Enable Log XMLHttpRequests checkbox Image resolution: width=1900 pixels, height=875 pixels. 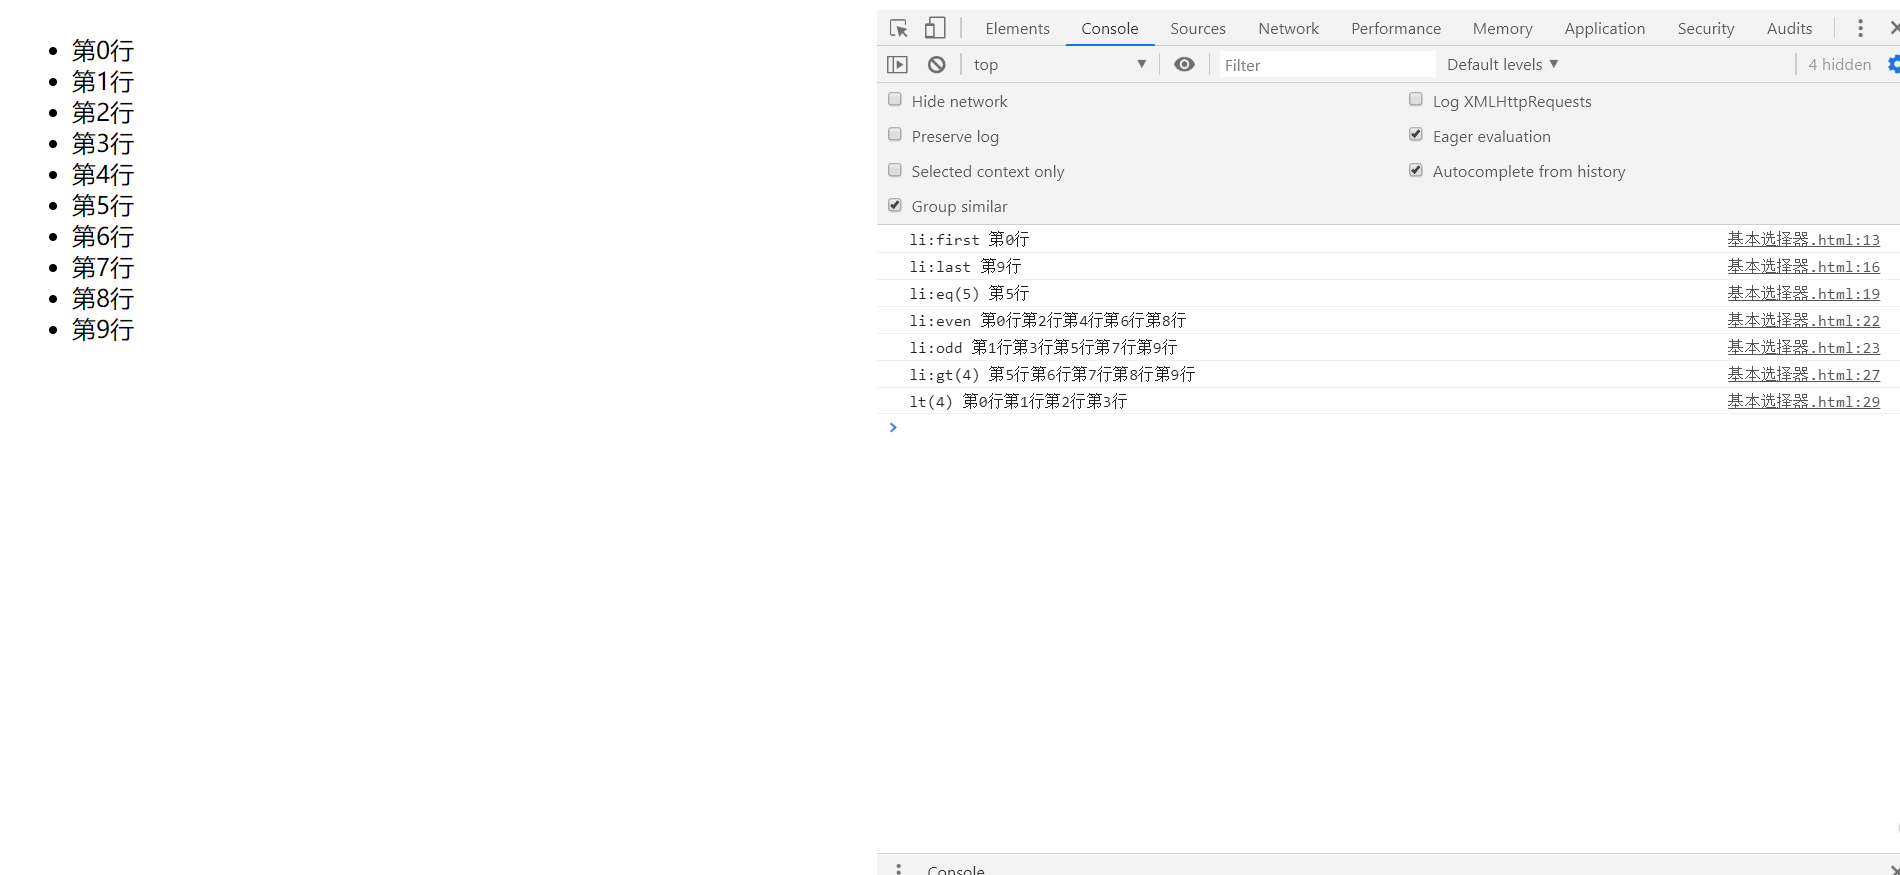1416,100
